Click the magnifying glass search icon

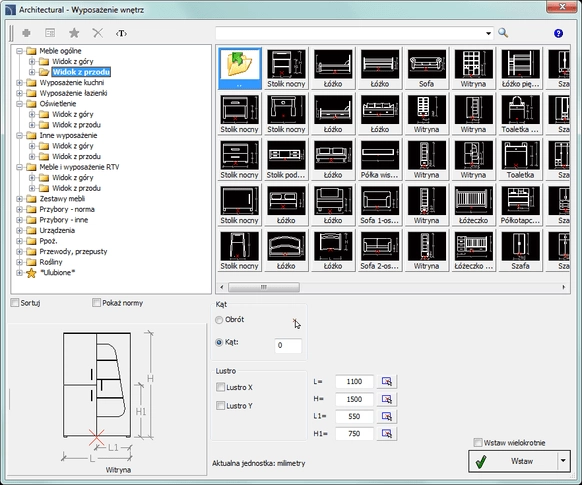(503, 33)
